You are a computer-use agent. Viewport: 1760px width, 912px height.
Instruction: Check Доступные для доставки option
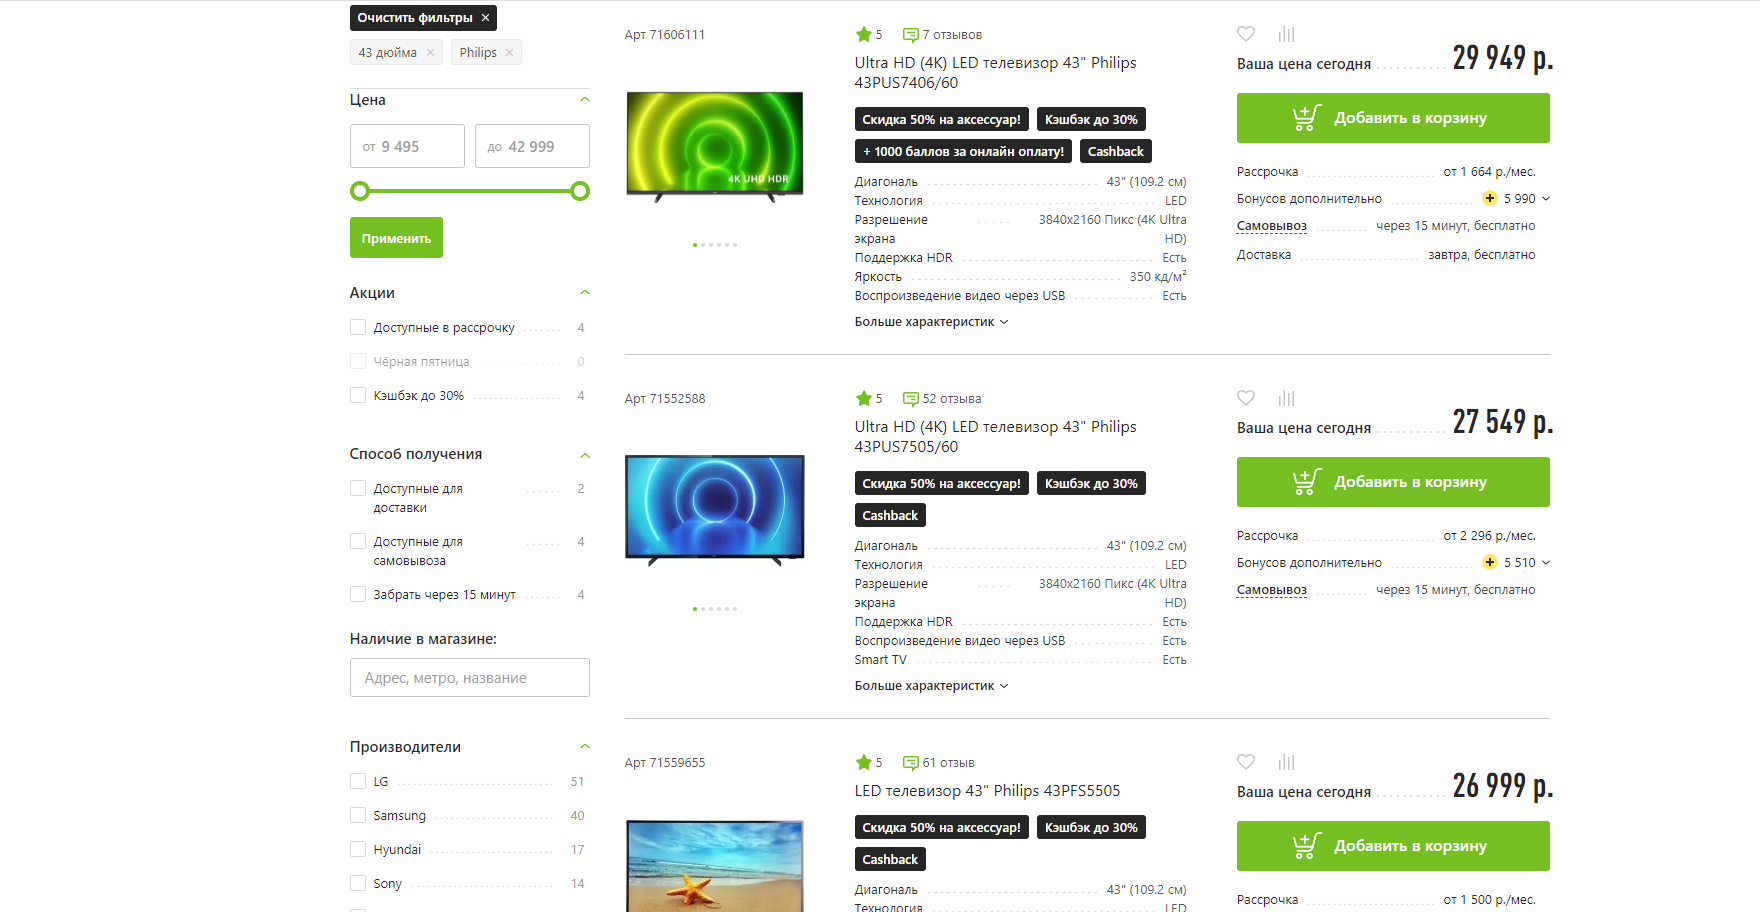click(358, 488)
